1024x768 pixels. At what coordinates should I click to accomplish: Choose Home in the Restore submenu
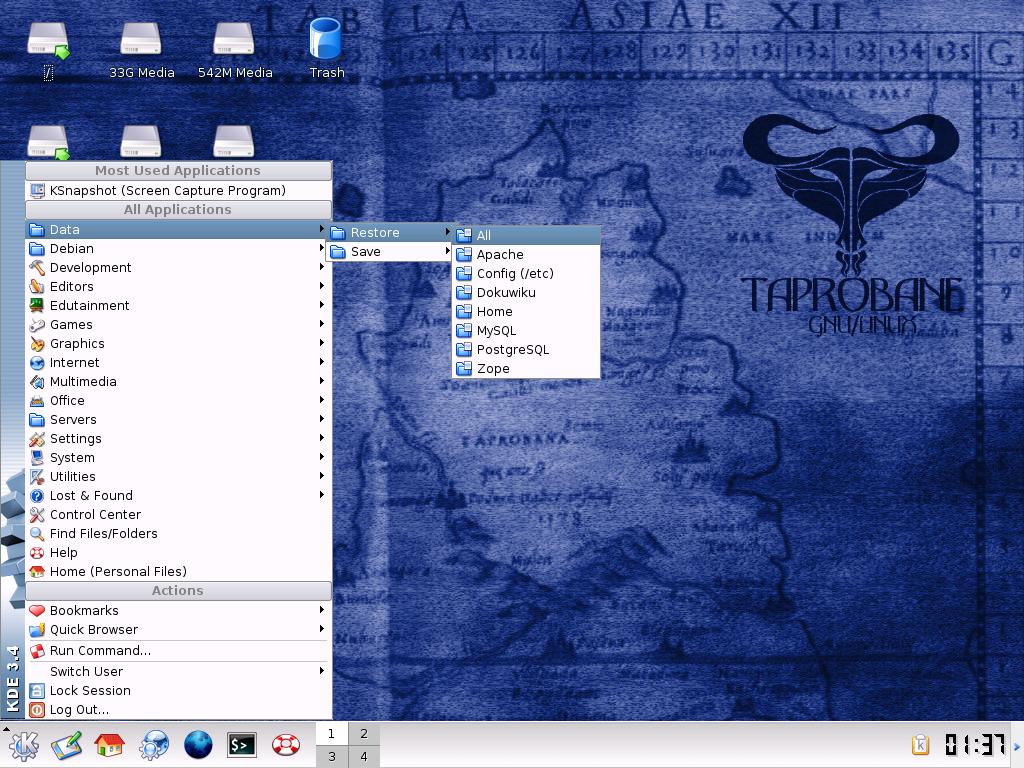point(526,312)
